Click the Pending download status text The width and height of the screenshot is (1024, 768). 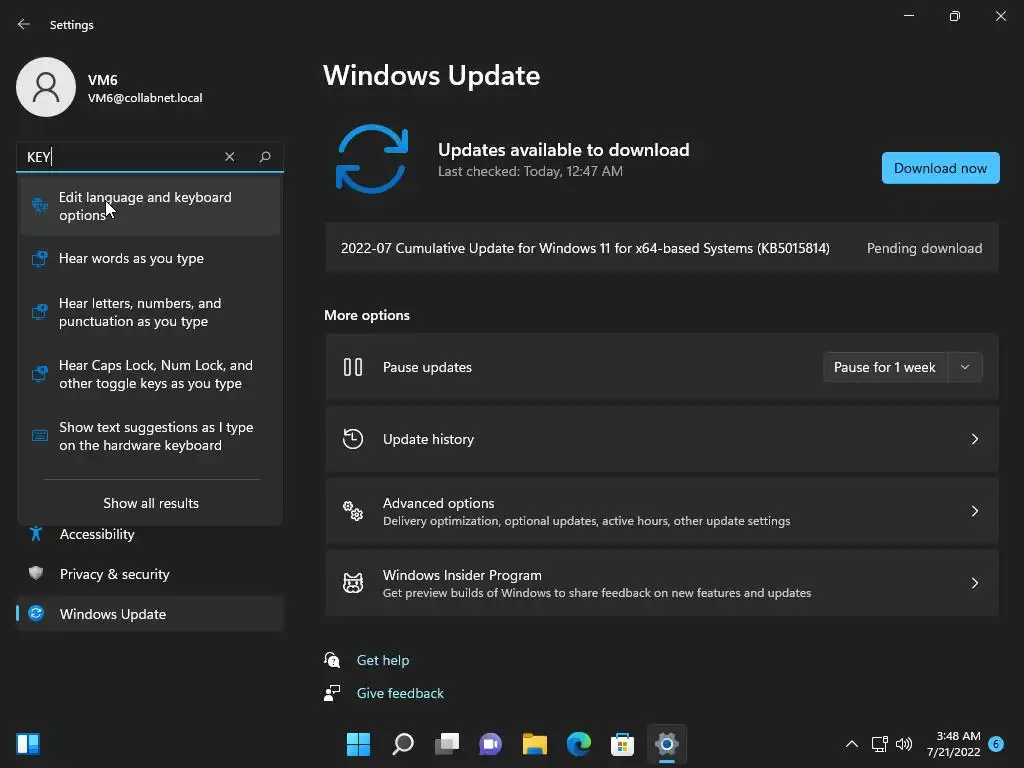click(924, 248)
